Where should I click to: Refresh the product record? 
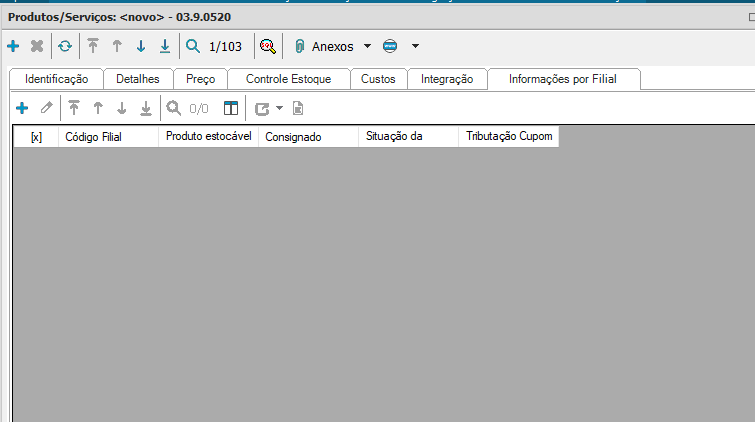point(65,46)
